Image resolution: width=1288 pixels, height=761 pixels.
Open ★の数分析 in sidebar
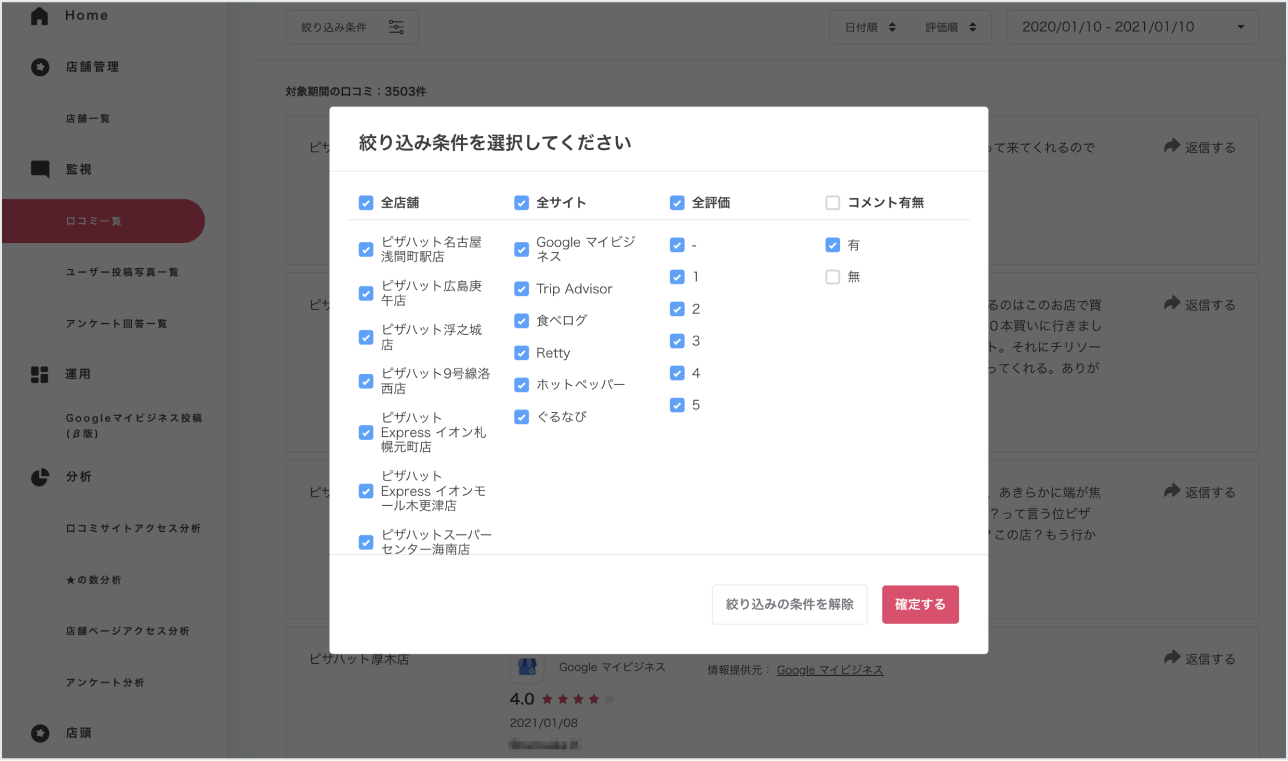pyautogui.click(x=94, y=580)
